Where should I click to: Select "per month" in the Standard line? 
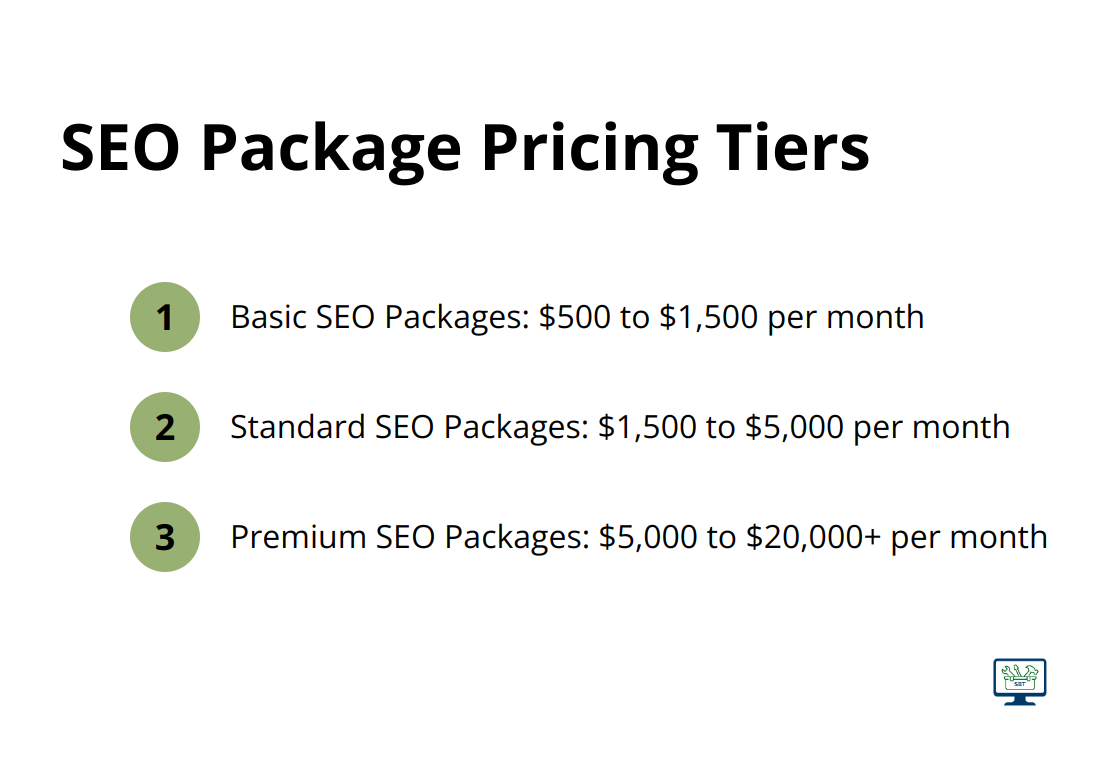pyautogui.click(x=932, y=428)
